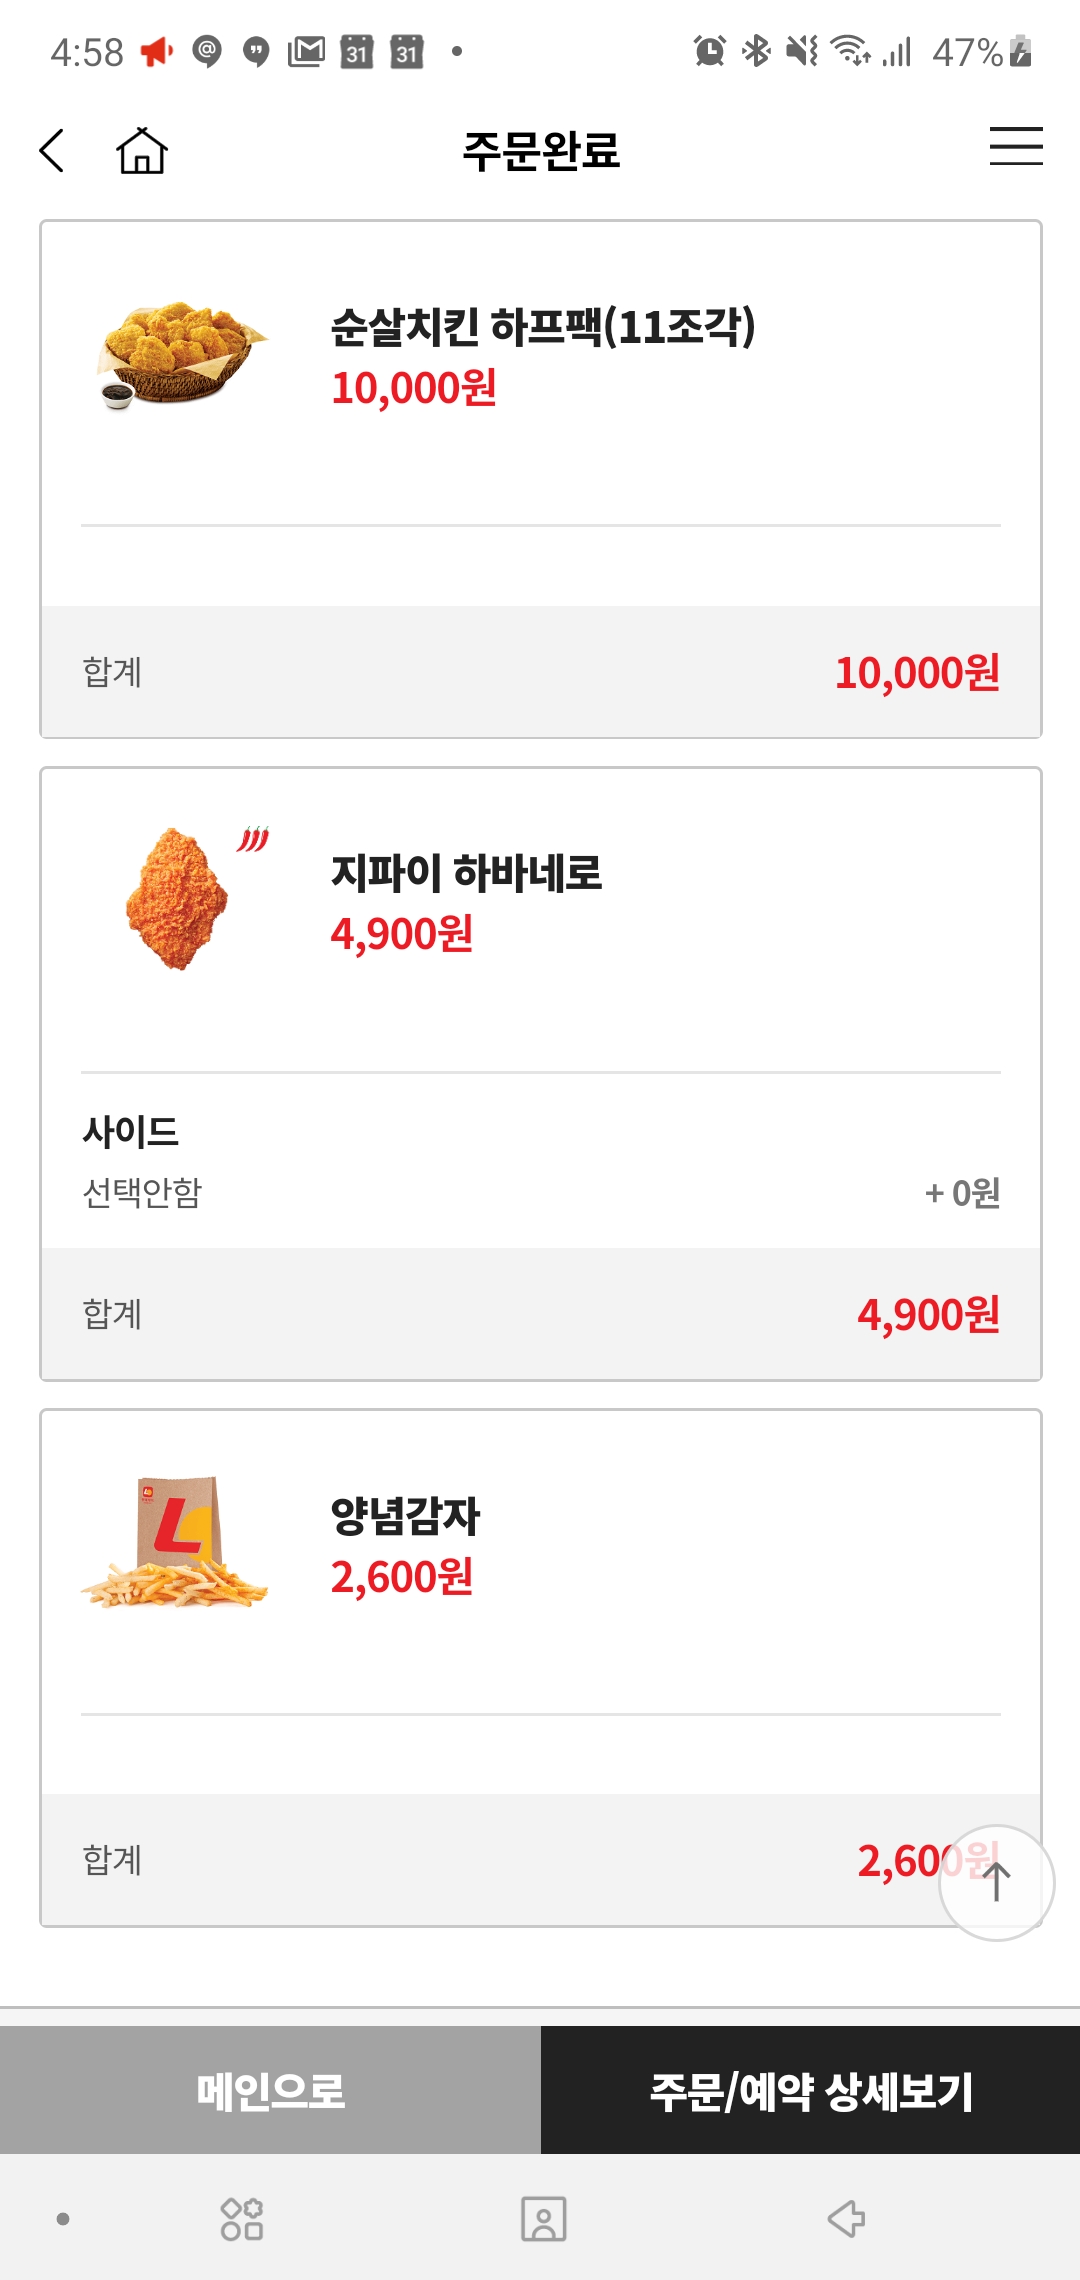Open the recent apps navigation icon
1080x2280 pixels.
[241, 2218]
